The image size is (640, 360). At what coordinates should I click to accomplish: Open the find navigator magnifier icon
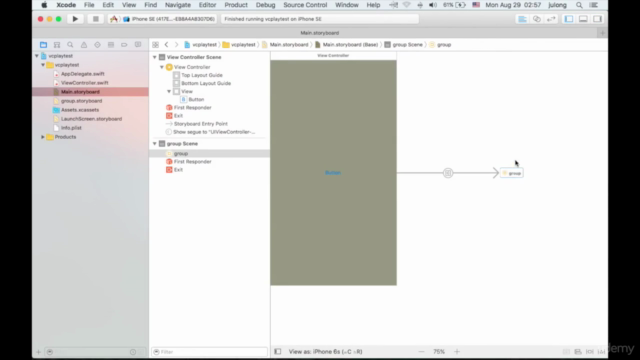pos(70,44)
